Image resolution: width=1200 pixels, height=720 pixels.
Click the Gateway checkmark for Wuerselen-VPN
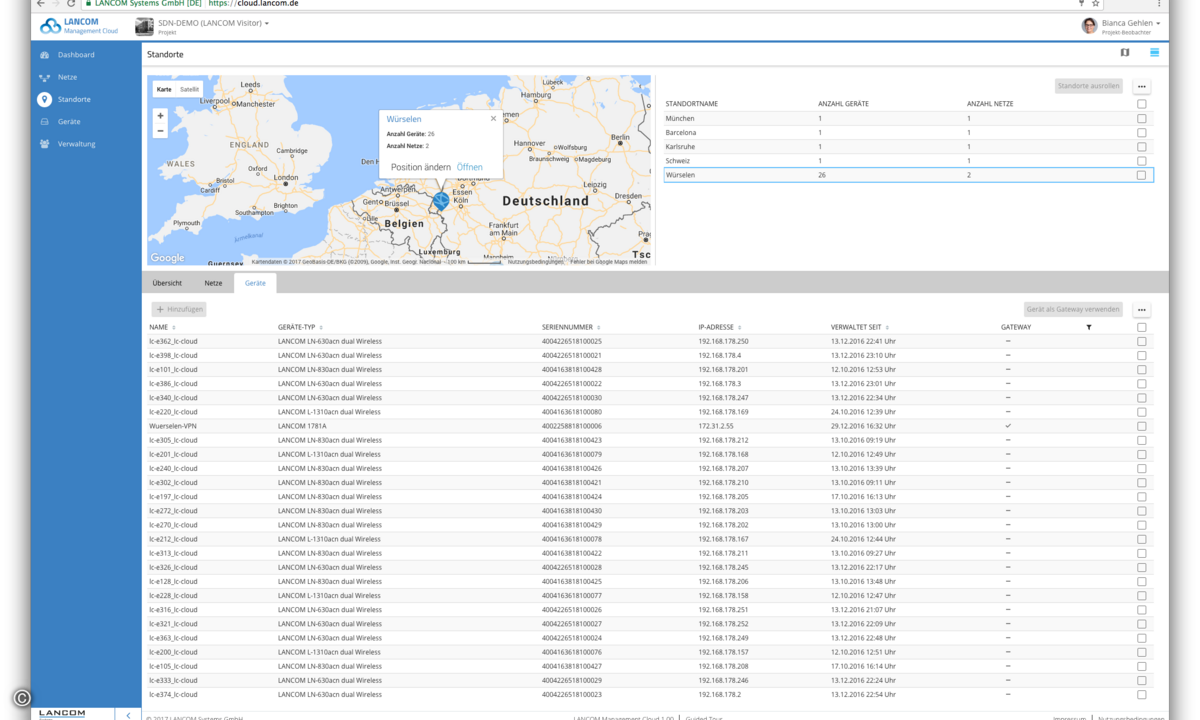pyautogui.click(x=1008, y=426)
